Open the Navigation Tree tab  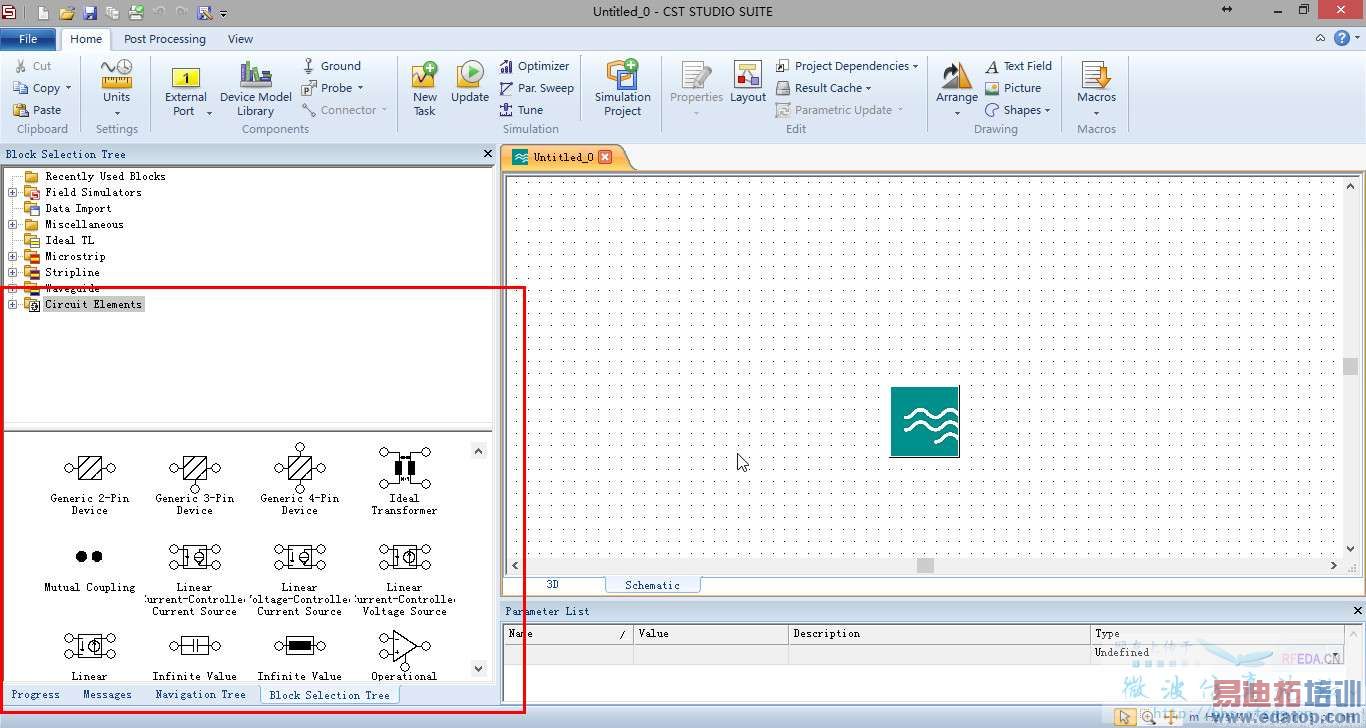(200, 694)
